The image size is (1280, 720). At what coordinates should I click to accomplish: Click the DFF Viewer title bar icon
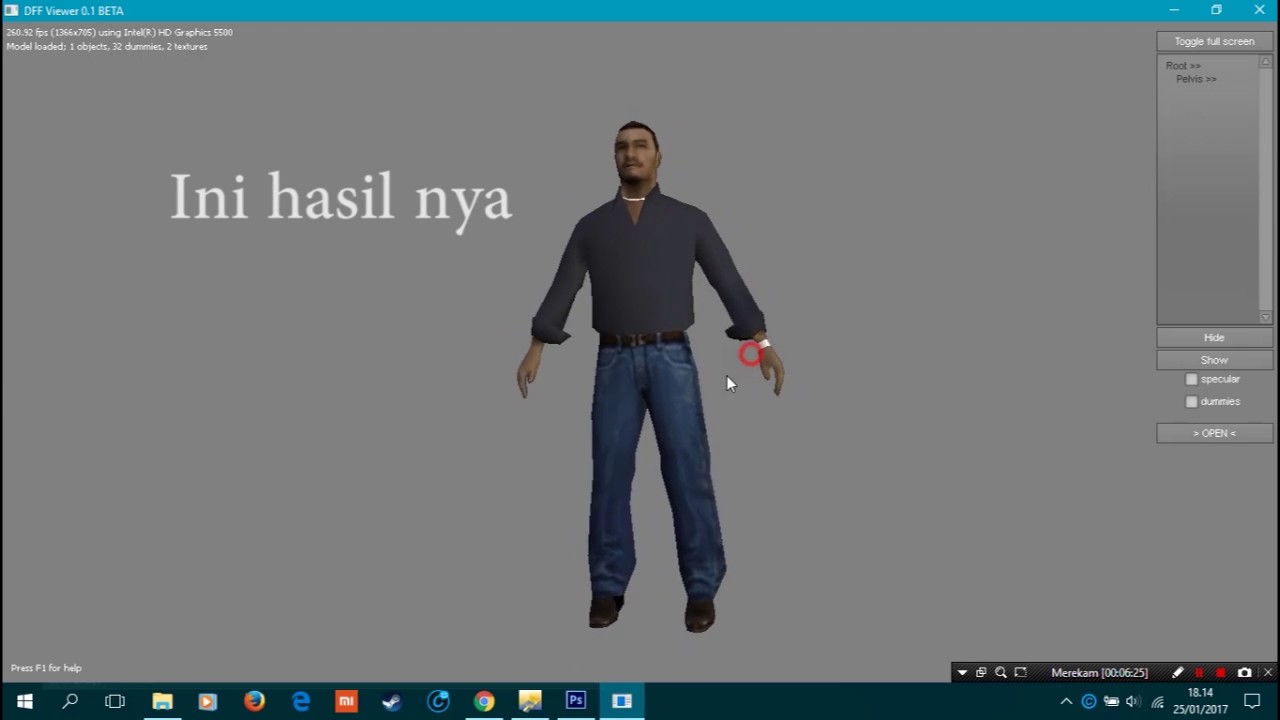coord(11,10)
